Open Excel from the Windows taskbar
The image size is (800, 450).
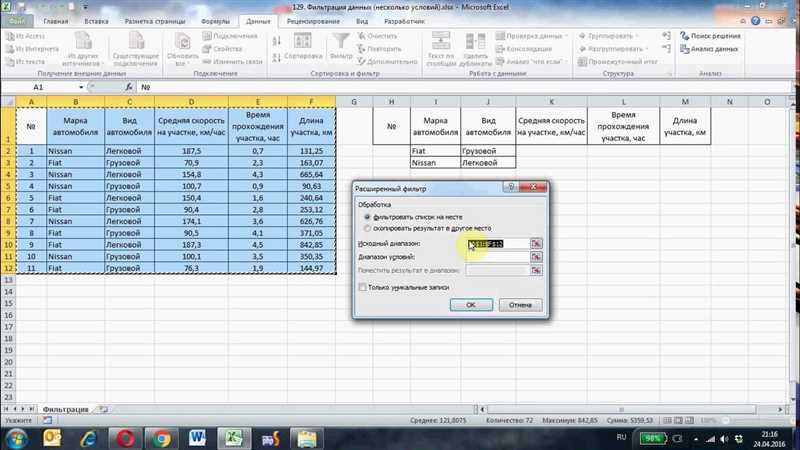pos(234,438)
